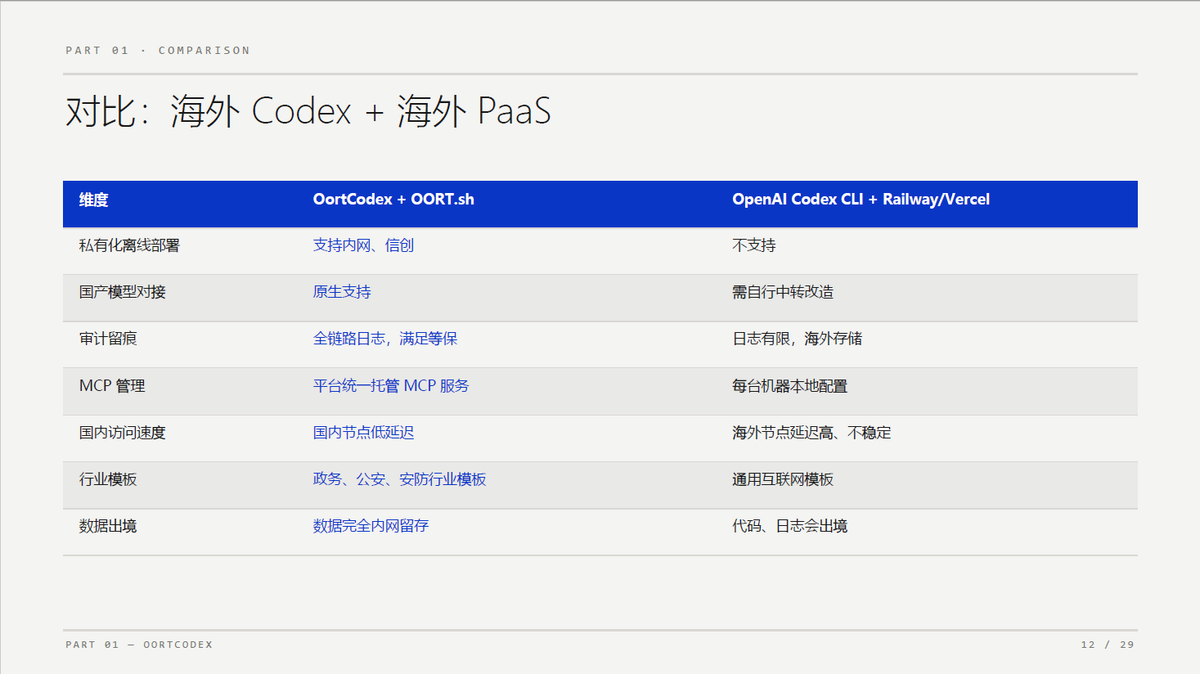Click the 'OortCodex + OORT.sh' column header
This screenshot has width=1200, height=674.
click(393, 199)
